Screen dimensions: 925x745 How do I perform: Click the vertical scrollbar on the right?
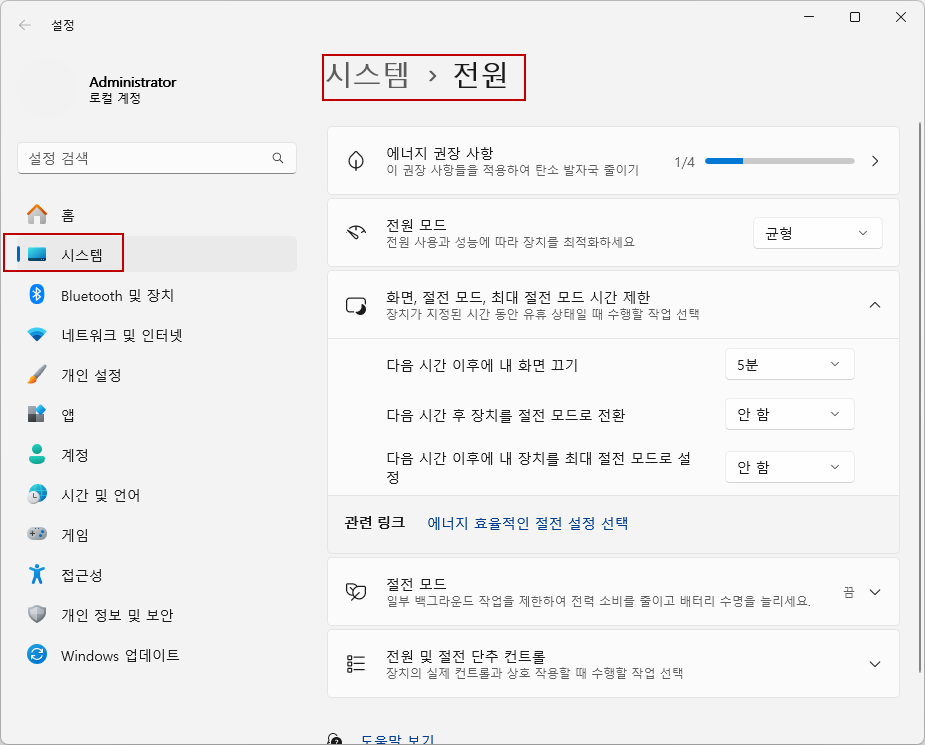click(x=919, y=397)
